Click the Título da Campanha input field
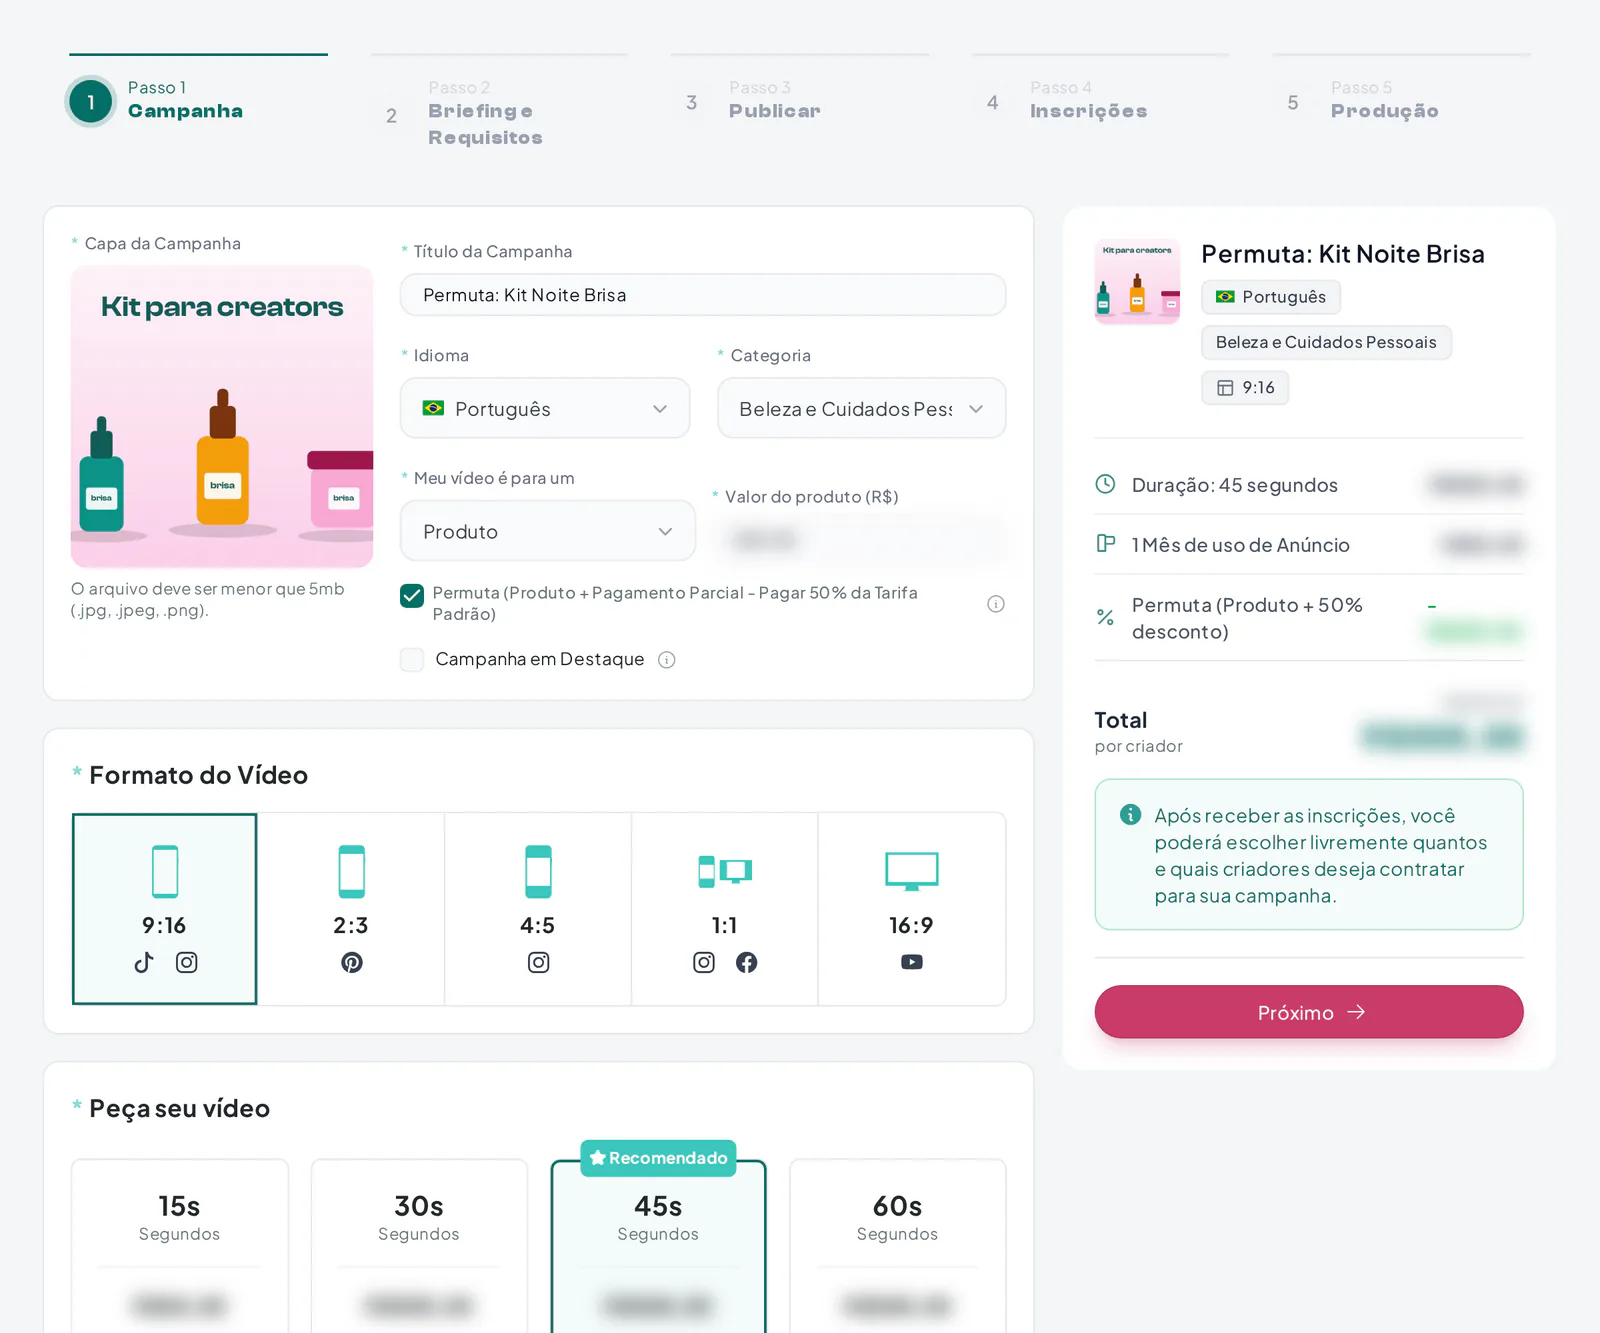Image resolution: width=1600 pixels, height=1333 pixels. coord(703,295)
